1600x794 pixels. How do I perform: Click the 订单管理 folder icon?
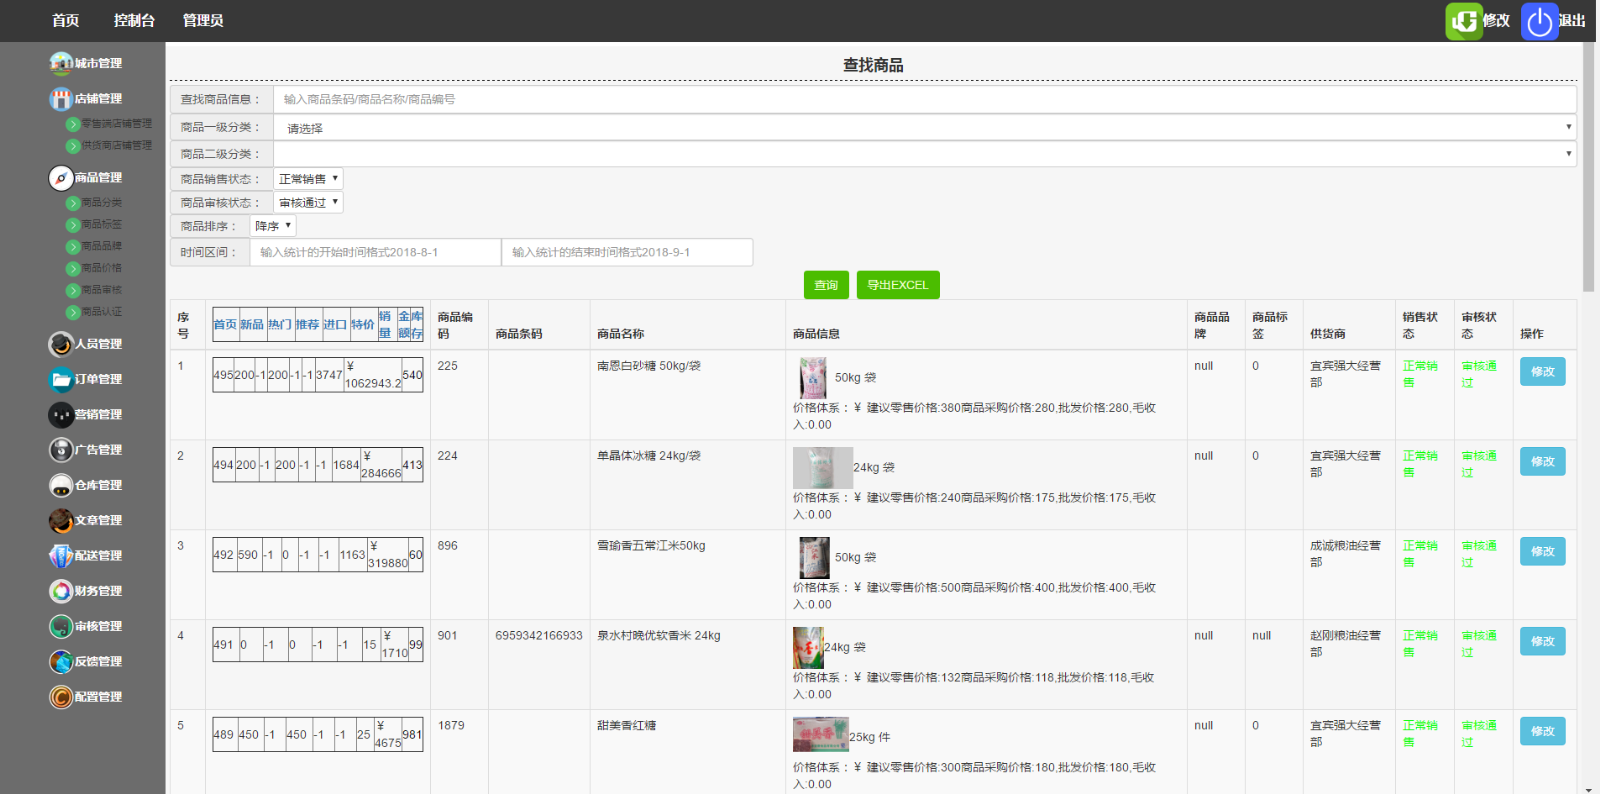61,379
